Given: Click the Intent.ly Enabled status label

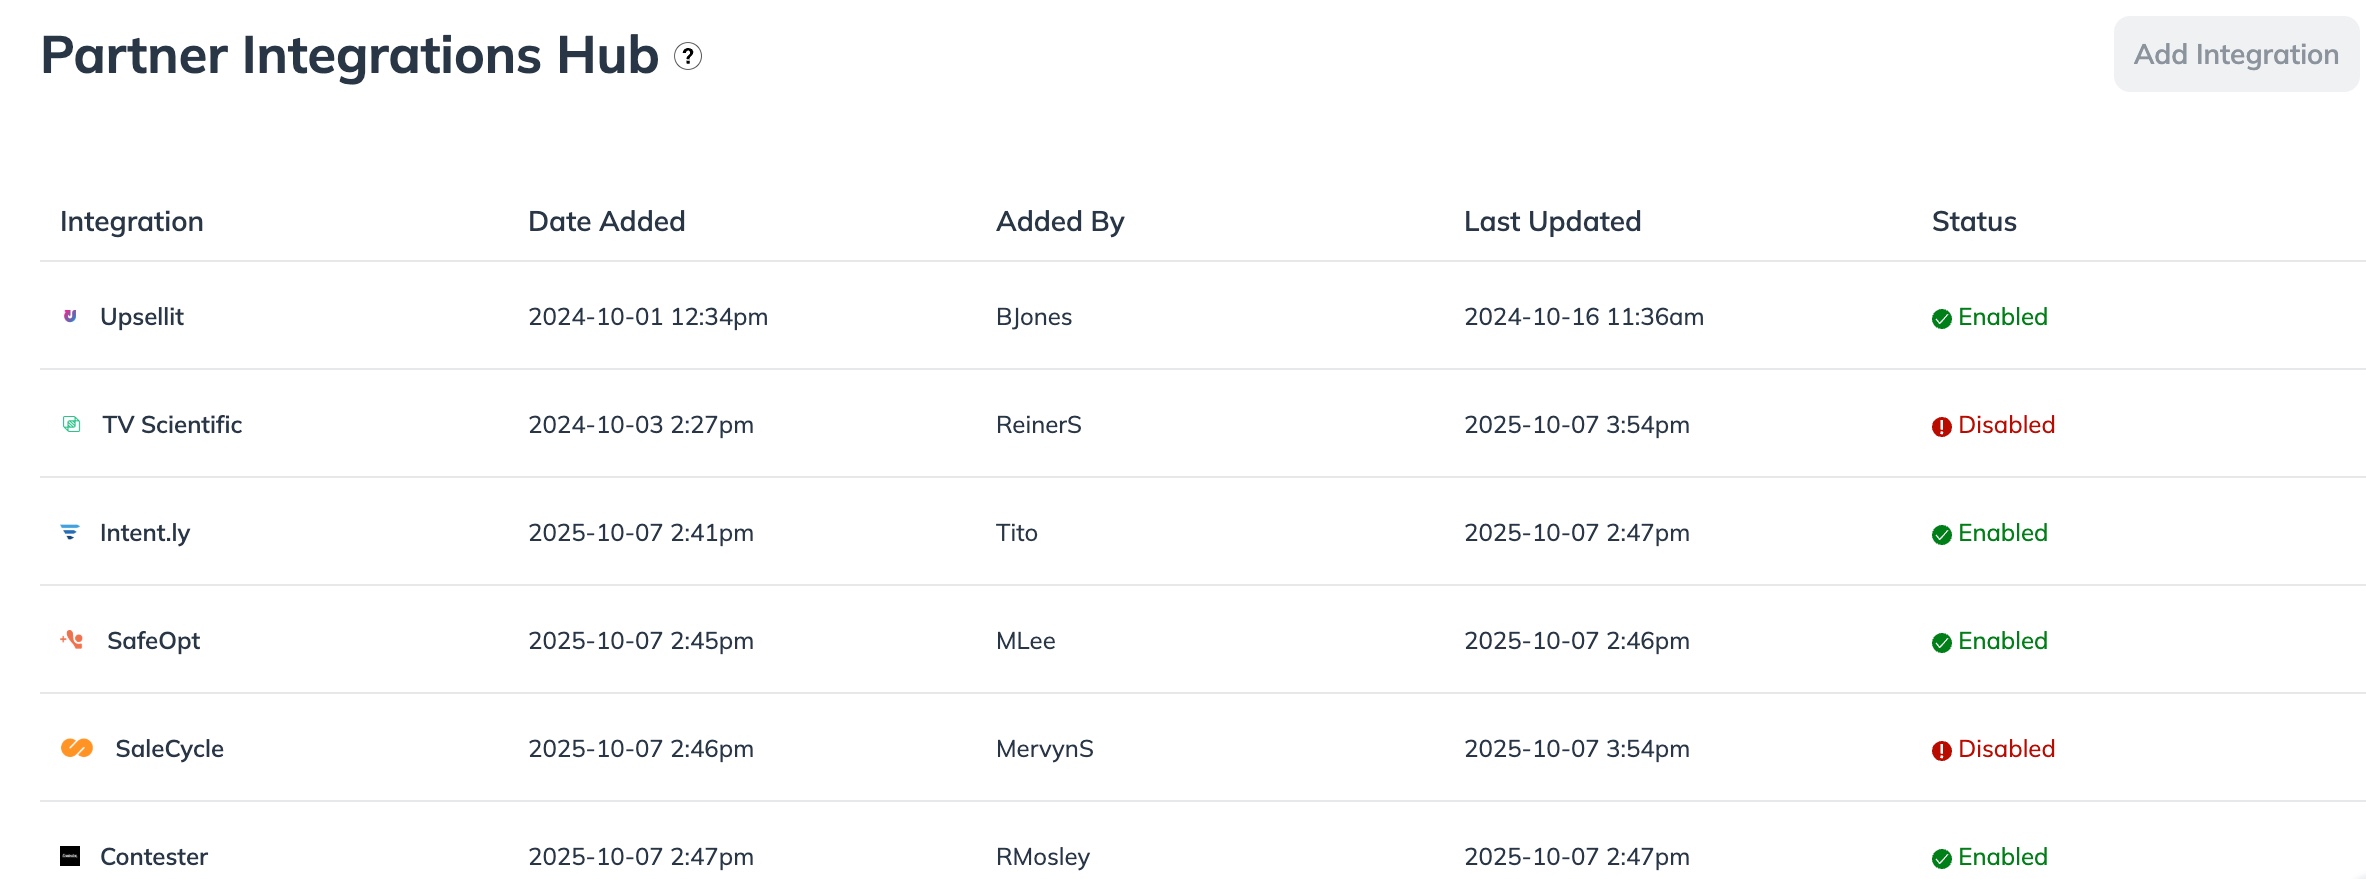Looking at the screenshot, I should [2002, 533].
